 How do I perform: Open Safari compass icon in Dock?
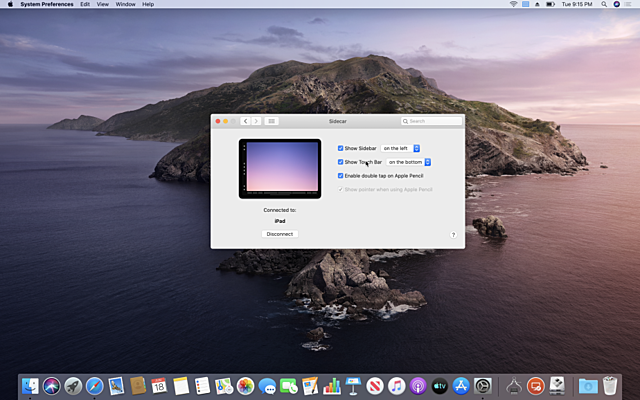(x=95, y=386)
